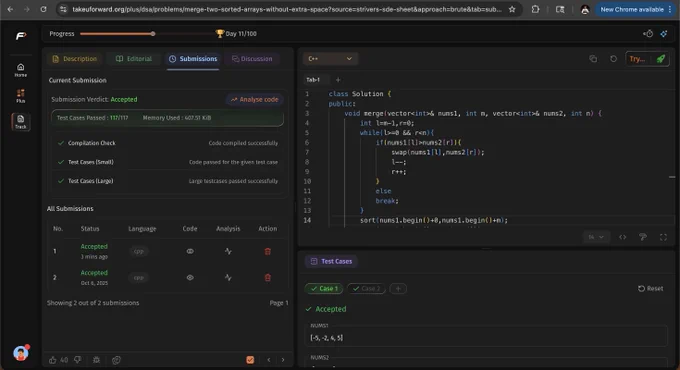680x370 pixels.
Task: Switch to the Editorial tab
Action: pos(134,59)
